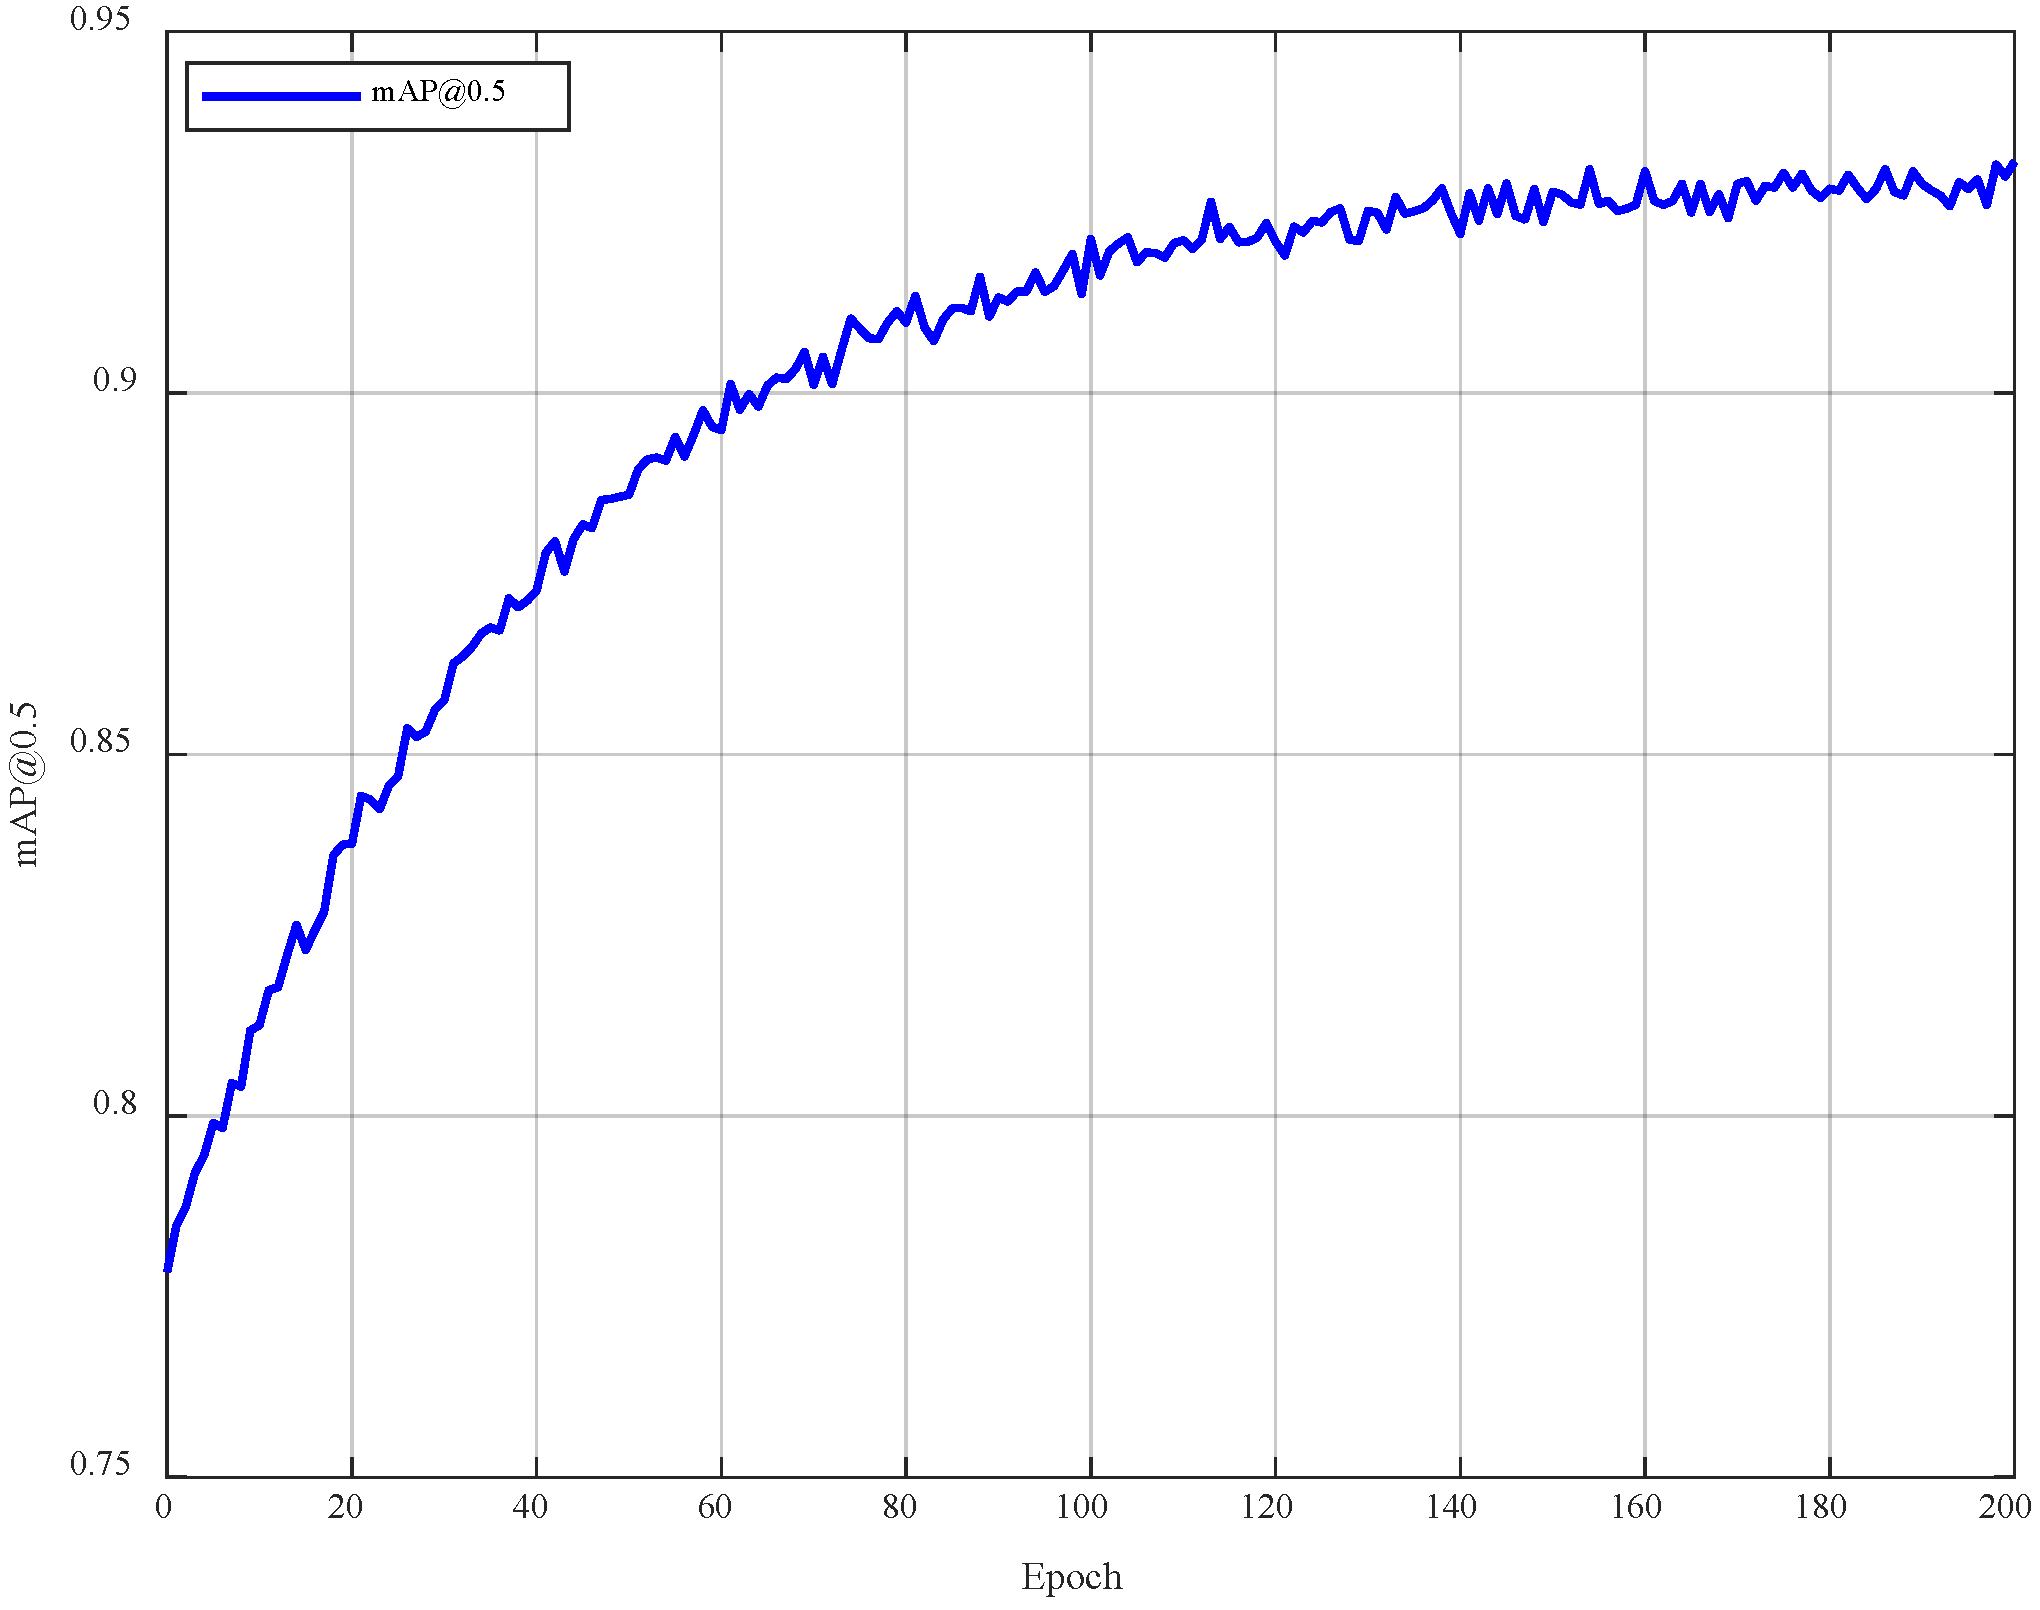2040x1610 pixels.
Task: Click the x-axis tick label 40
Action: click(x=530, y=1507)
